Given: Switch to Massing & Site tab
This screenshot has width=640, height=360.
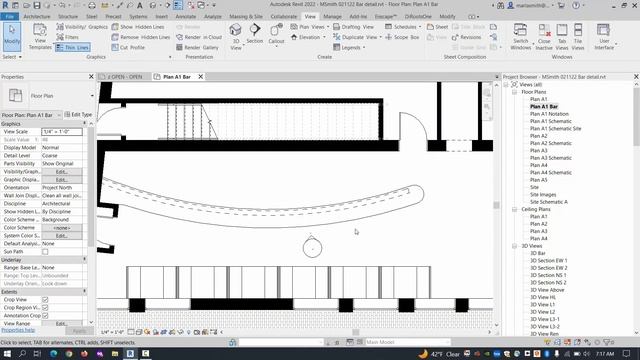Looking at the screenshot, I should point(246,16).
